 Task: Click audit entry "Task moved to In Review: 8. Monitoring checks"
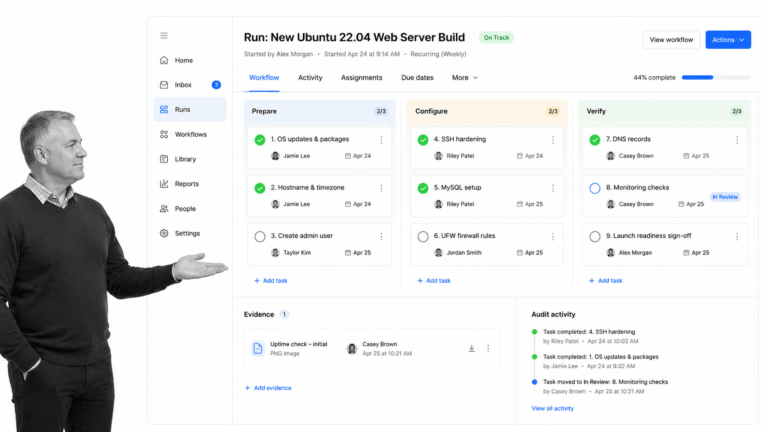click(605, 382)
